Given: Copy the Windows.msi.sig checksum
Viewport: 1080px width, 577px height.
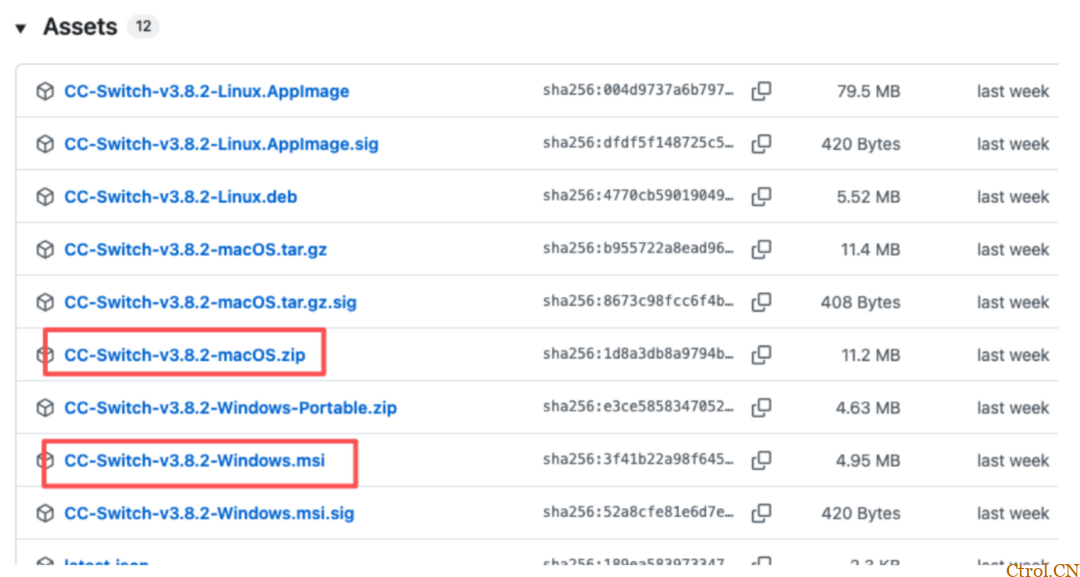Looking at the screenshot, I should [x=761, y=513].
